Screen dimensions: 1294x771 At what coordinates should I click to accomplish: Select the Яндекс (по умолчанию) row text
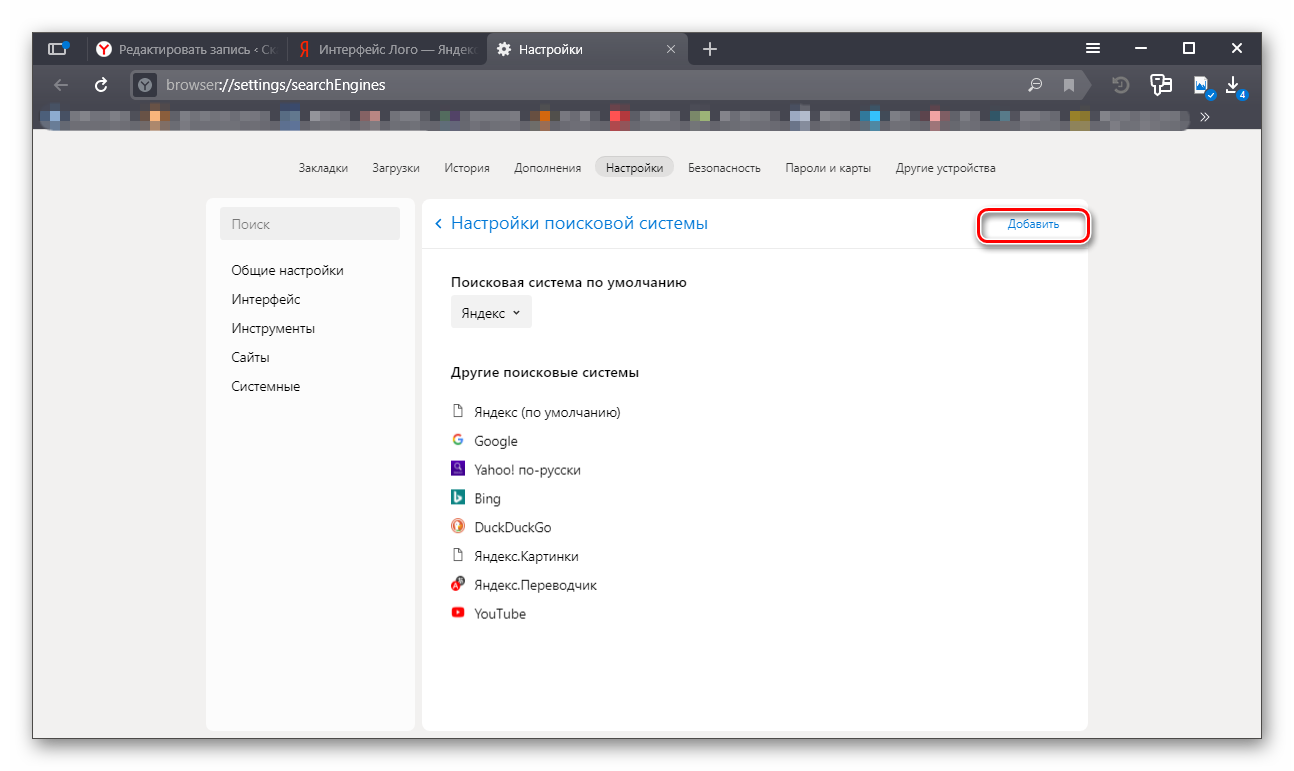547,412
